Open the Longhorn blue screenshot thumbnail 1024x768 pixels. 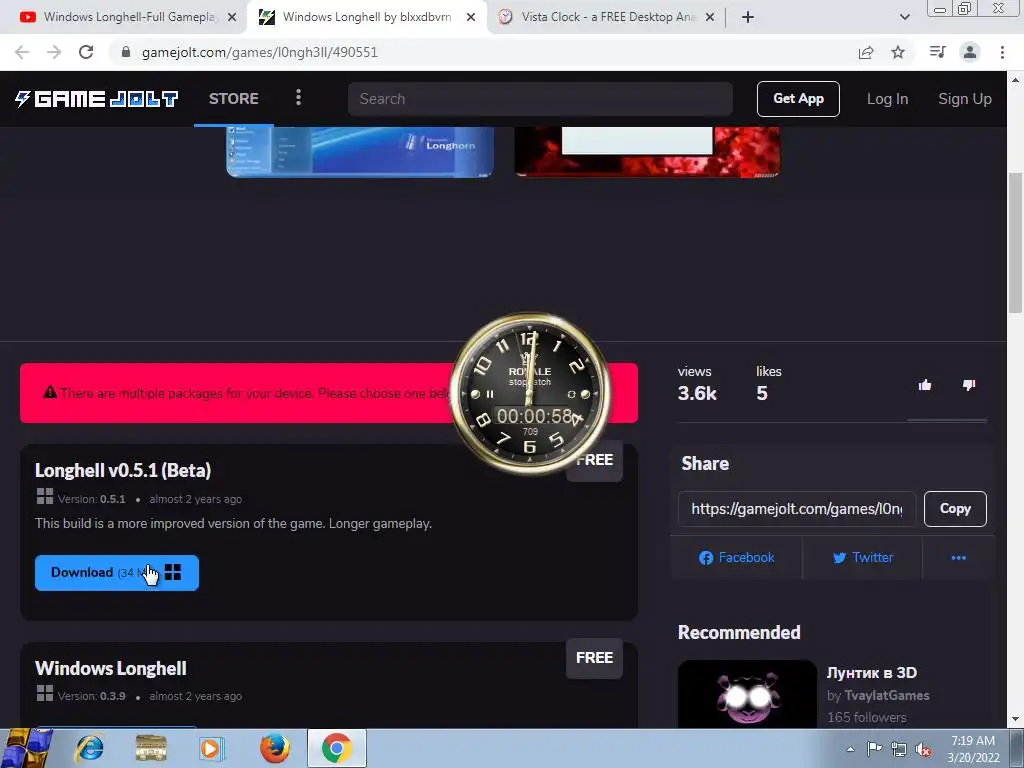point(360,152)
